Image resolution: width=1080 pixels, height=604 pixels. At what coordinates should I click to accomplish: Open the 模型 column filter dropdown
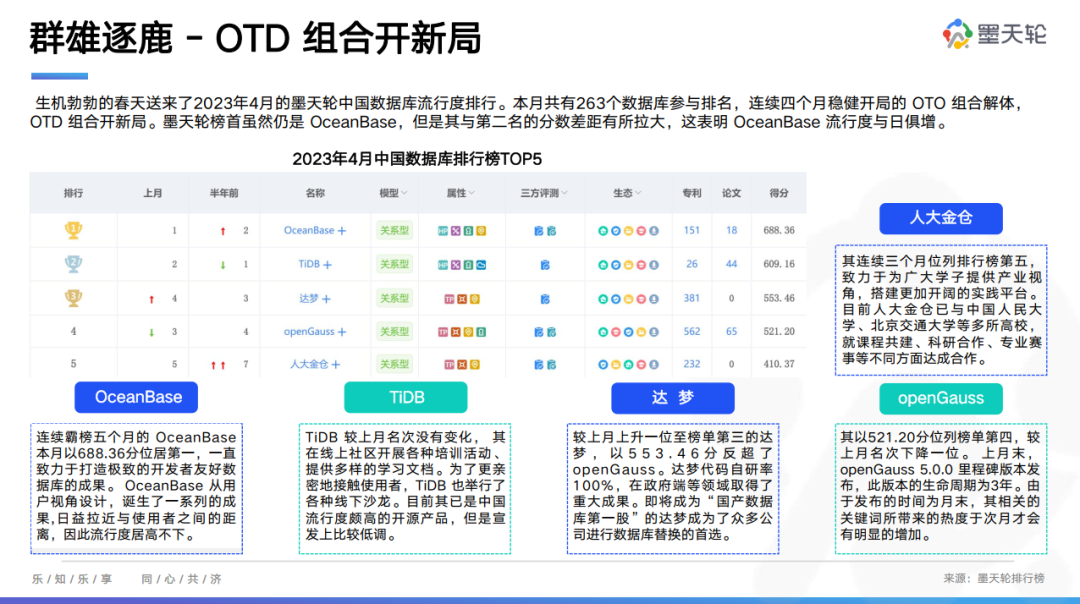pyautogui.click(x=404, y=194)
